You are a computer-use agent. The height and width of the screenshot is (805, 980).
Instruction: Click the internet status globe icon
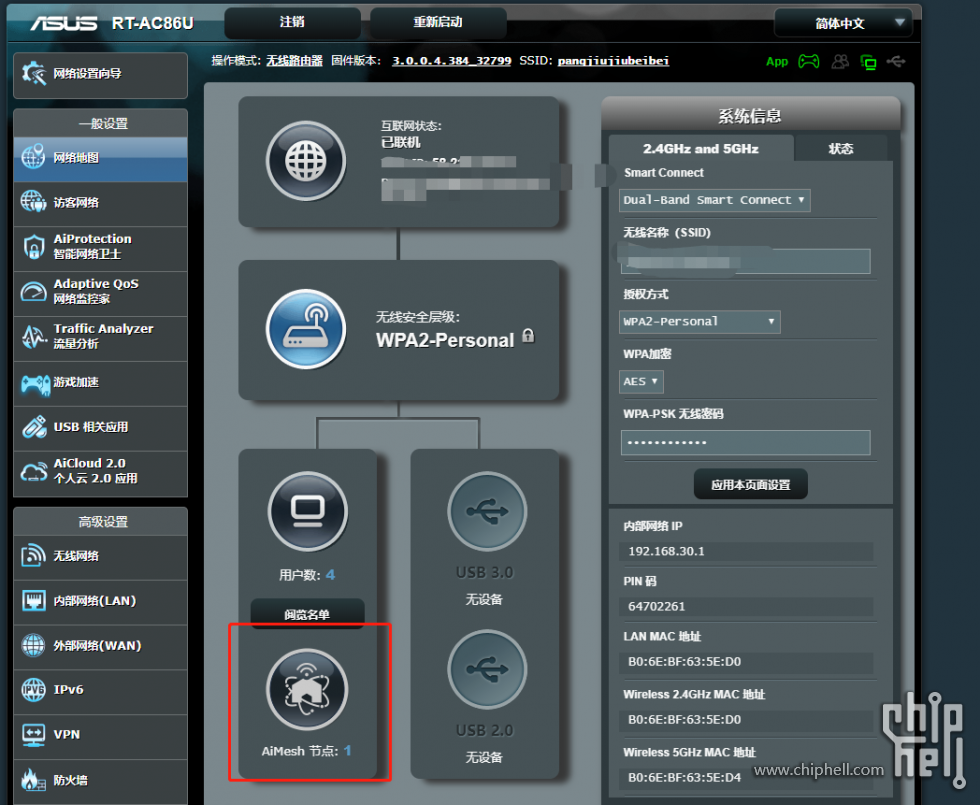306,161
